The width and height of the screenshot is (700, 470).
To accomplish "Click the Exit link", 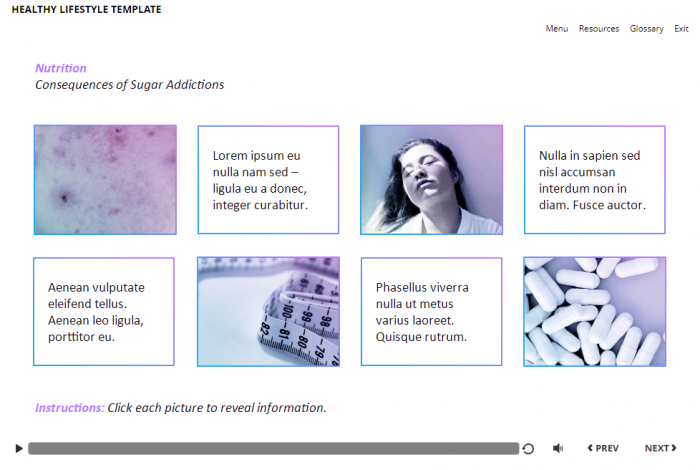I will pyautogui.click(x=681, y=29).
